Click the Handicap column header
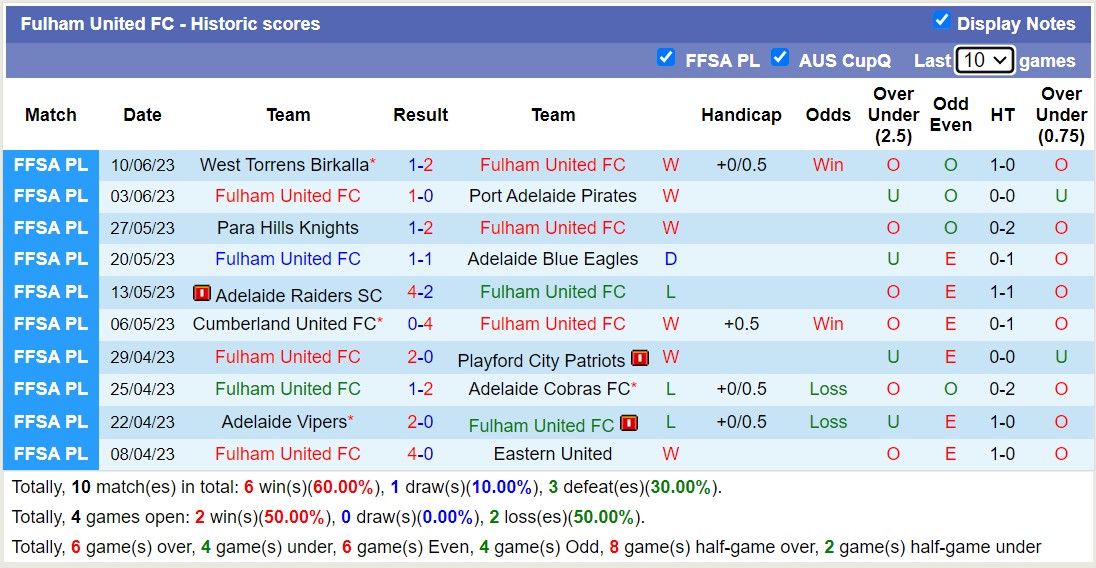Viewport: 1096px width, 568px height. [741, 115]
